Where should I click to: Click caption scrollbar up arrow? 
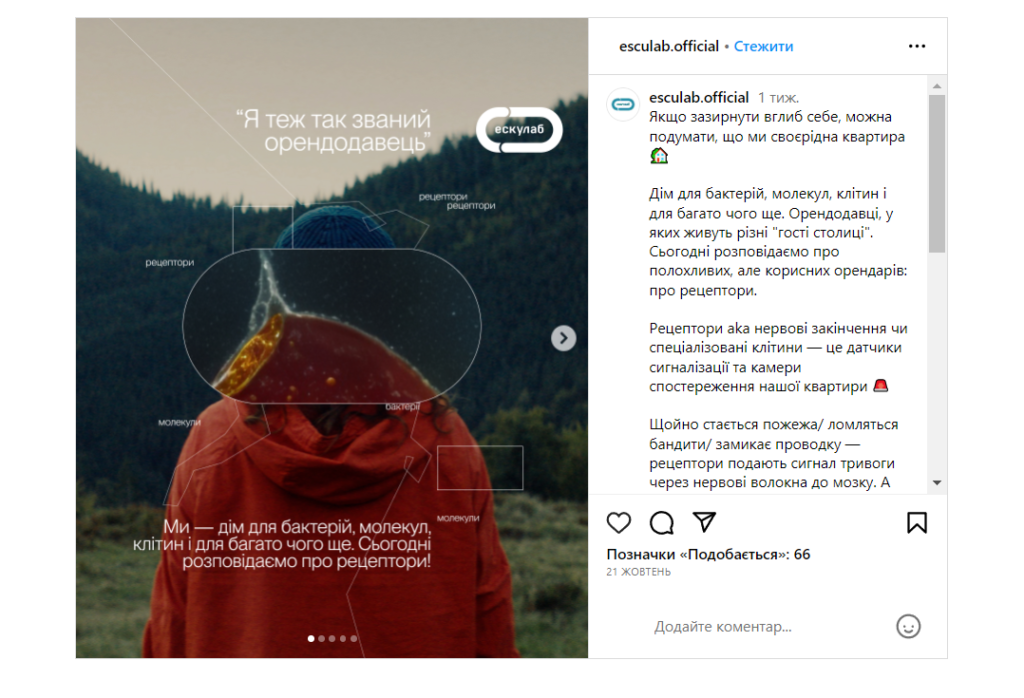[x=937, y=86]
